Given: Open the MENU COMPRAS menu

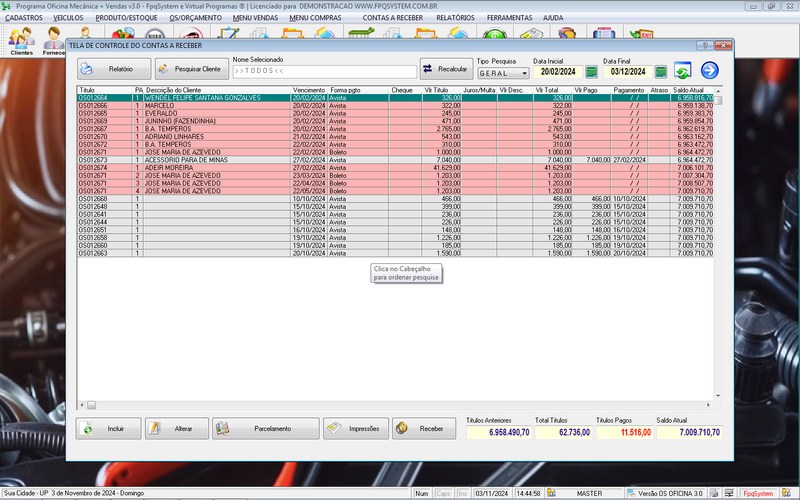Looking at the screenshot, I should 315,18.
